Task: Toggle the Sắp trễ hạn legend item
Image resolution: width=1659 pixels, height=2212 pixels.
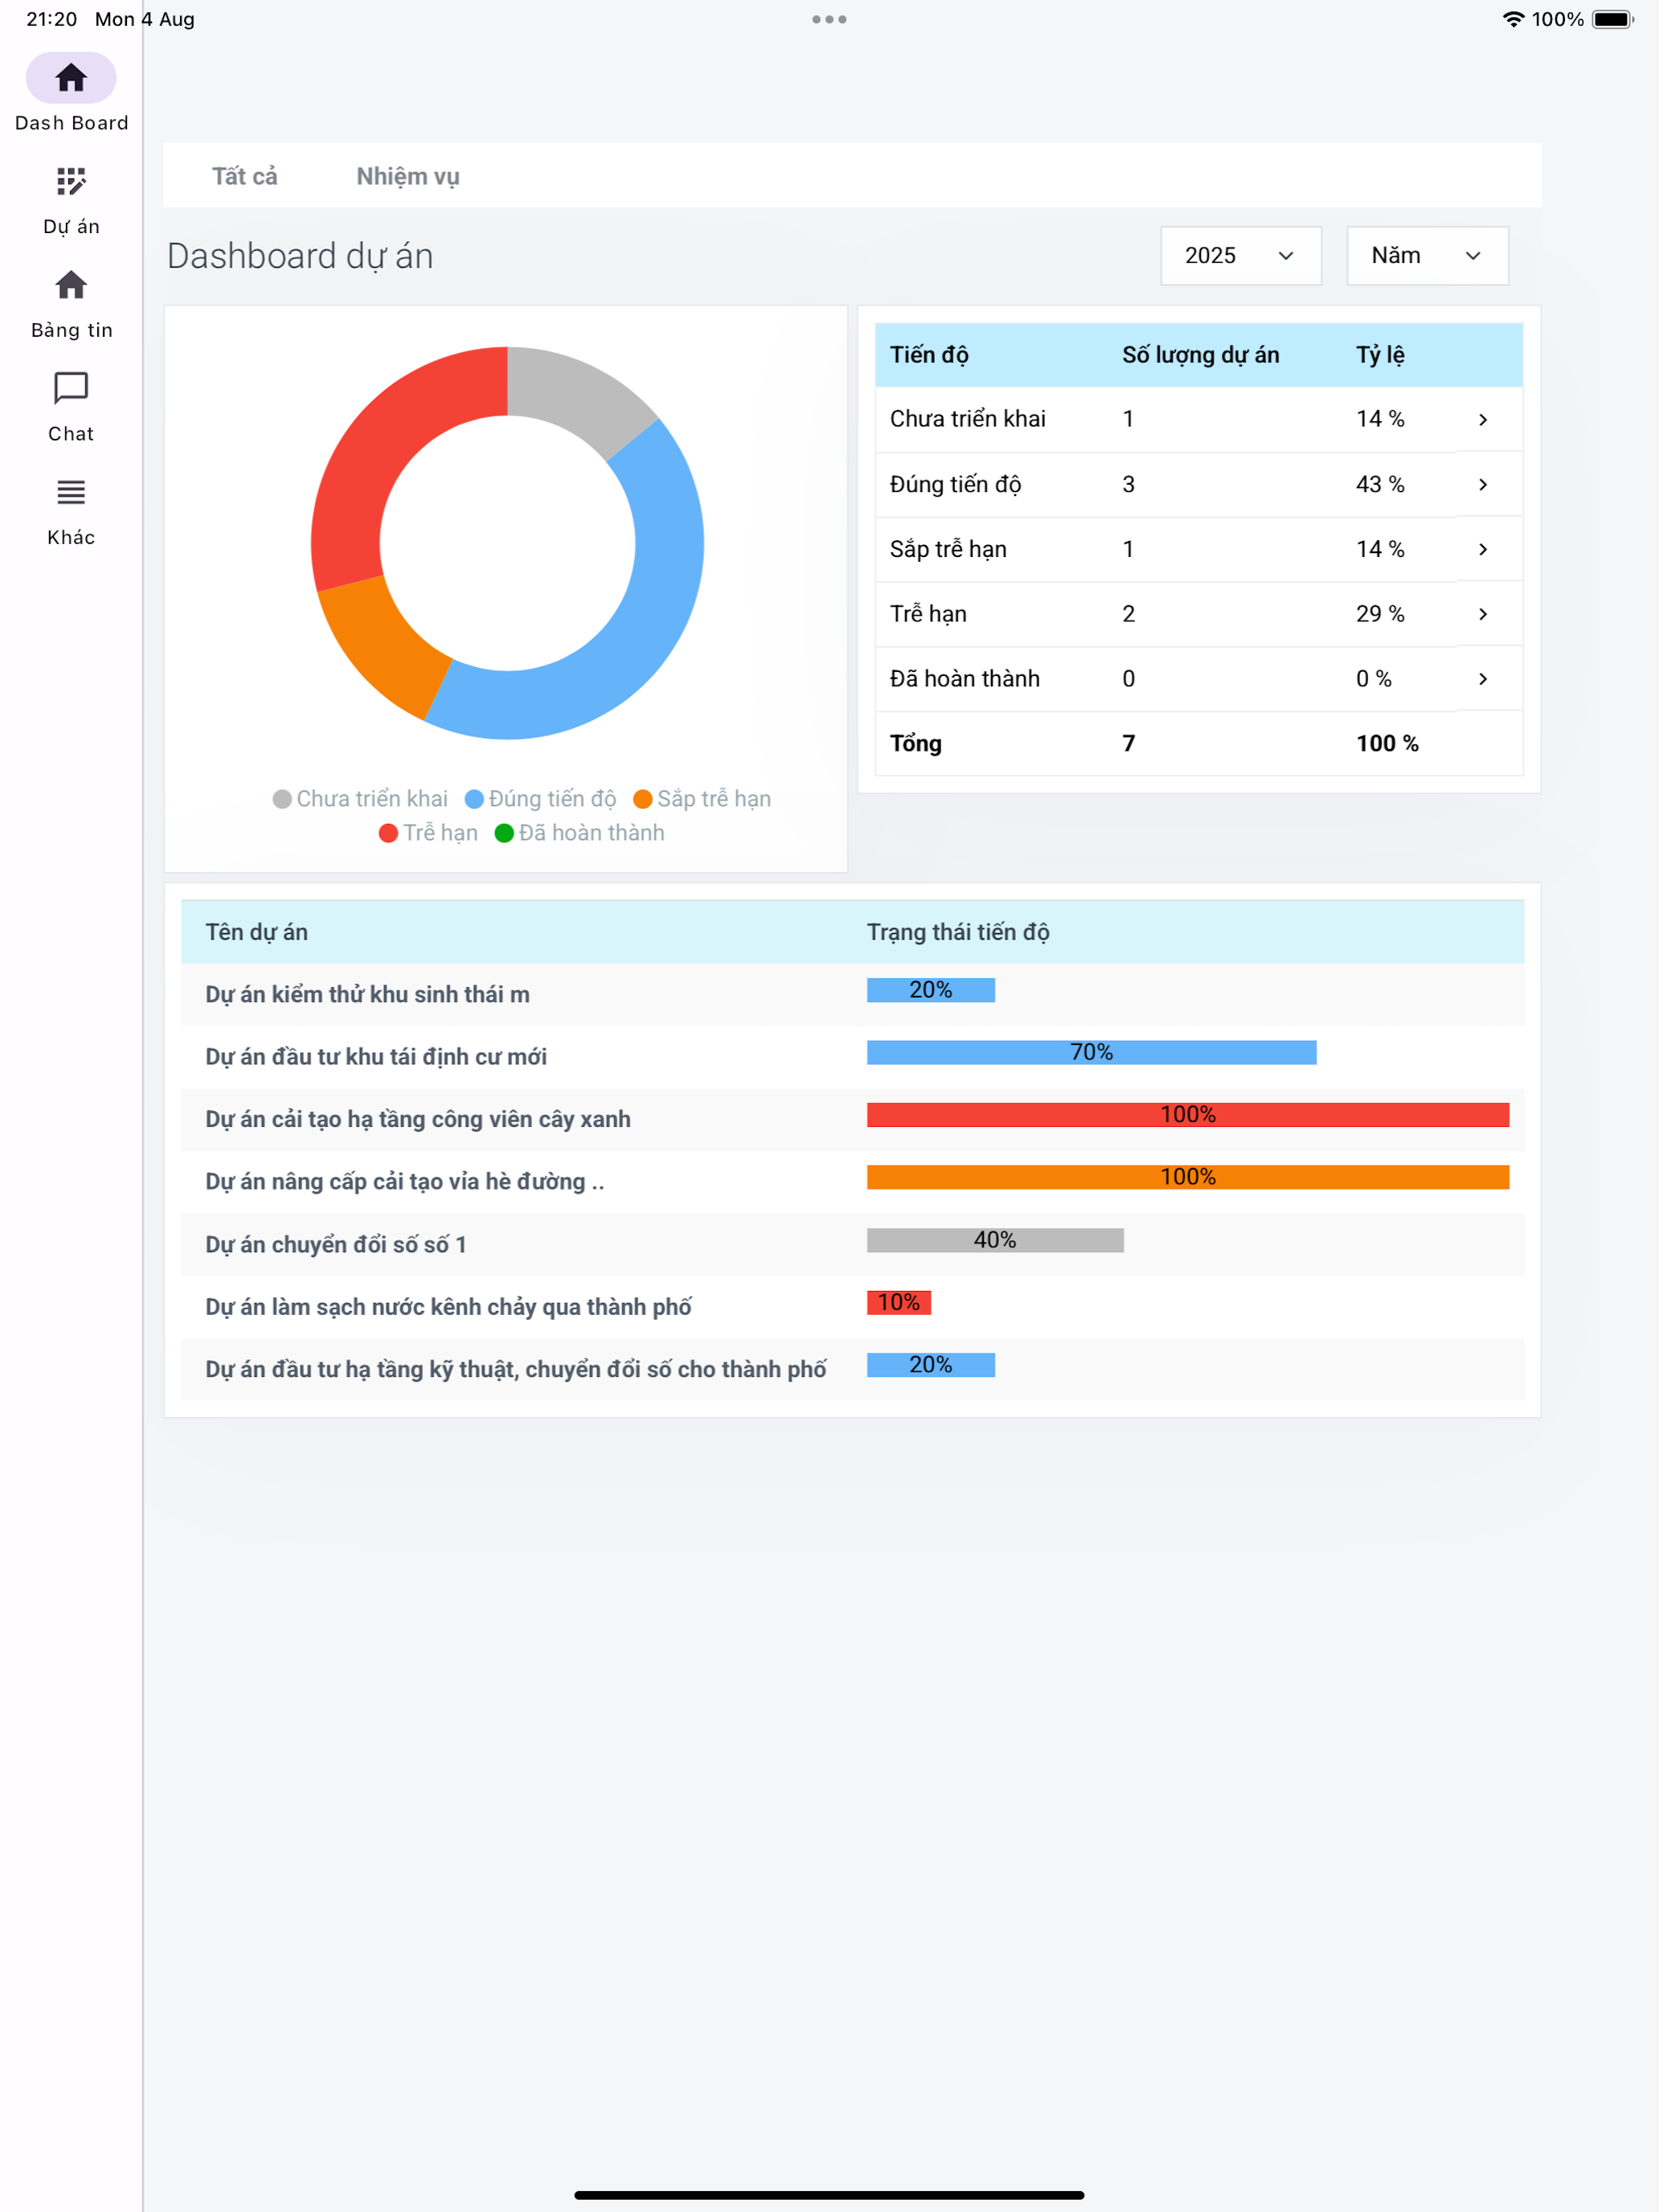Action: tap(702, 799)
